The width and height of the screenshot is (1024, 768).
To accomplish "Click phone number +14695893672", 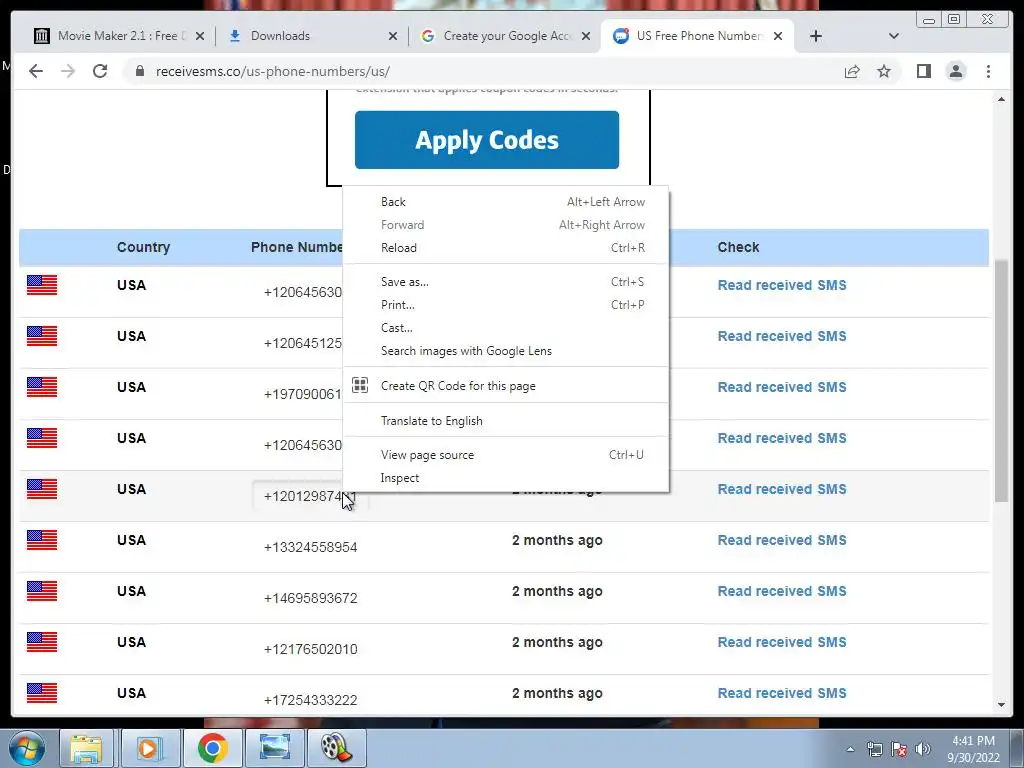I will pyautogui.click(x=310, y=598).
